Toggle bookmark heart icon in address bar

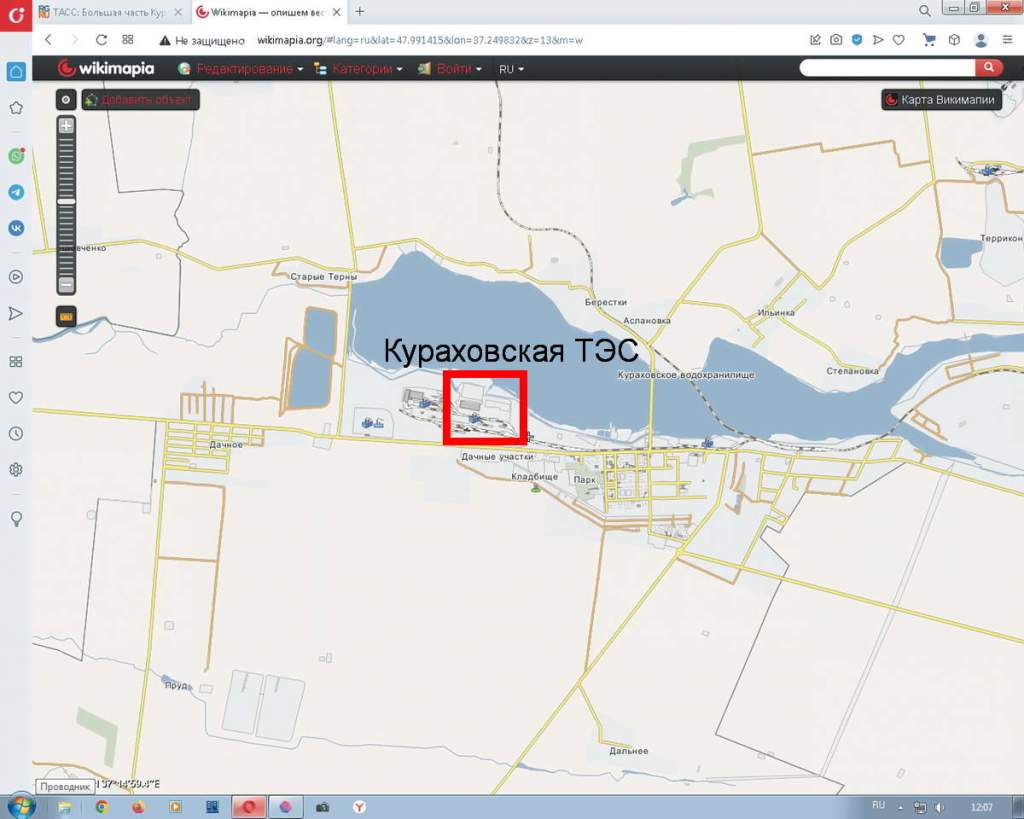898,40
